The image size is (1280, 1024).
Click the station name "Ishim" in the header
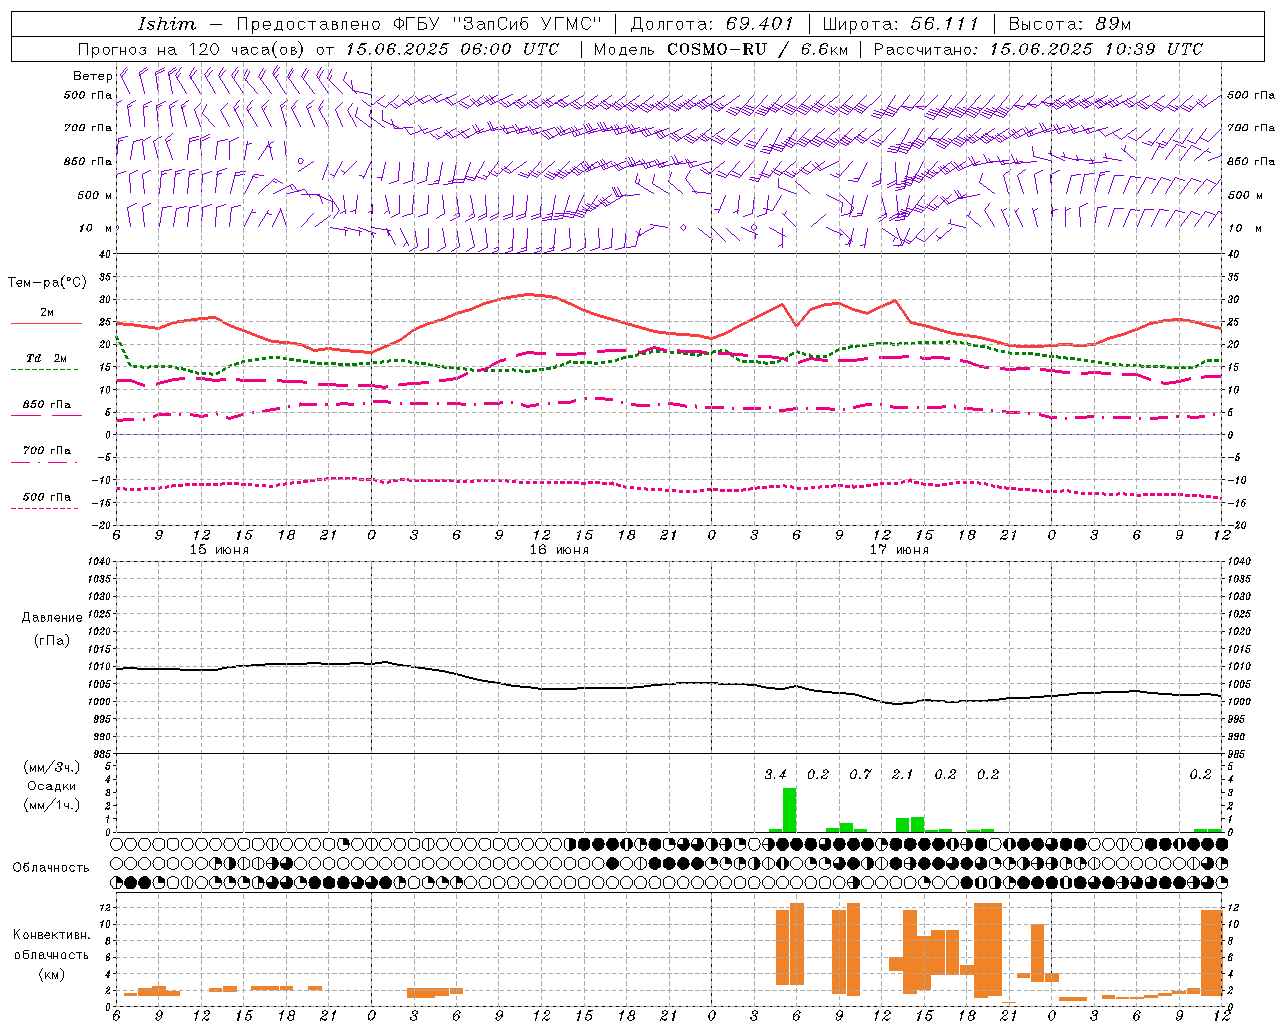tap(166, 24)
